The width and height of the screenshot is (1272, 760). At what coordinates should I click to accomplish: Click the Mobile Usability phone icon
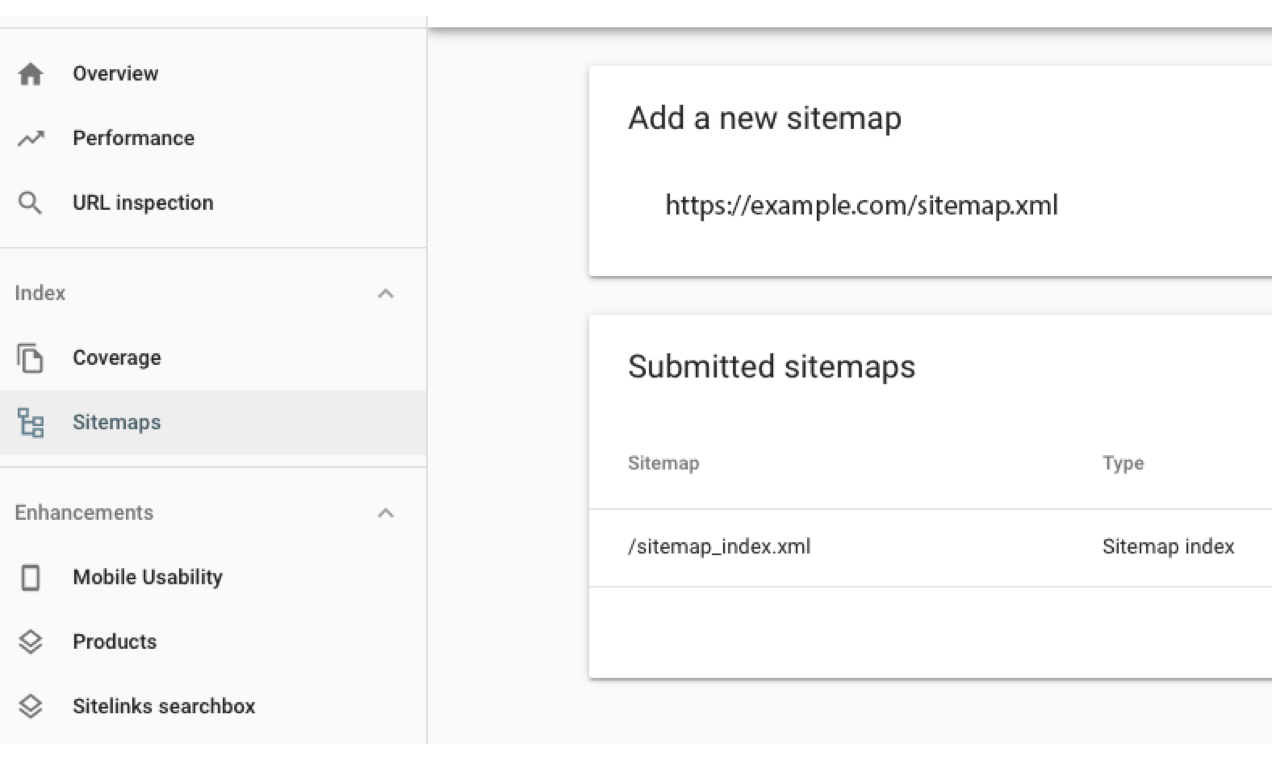32,578
